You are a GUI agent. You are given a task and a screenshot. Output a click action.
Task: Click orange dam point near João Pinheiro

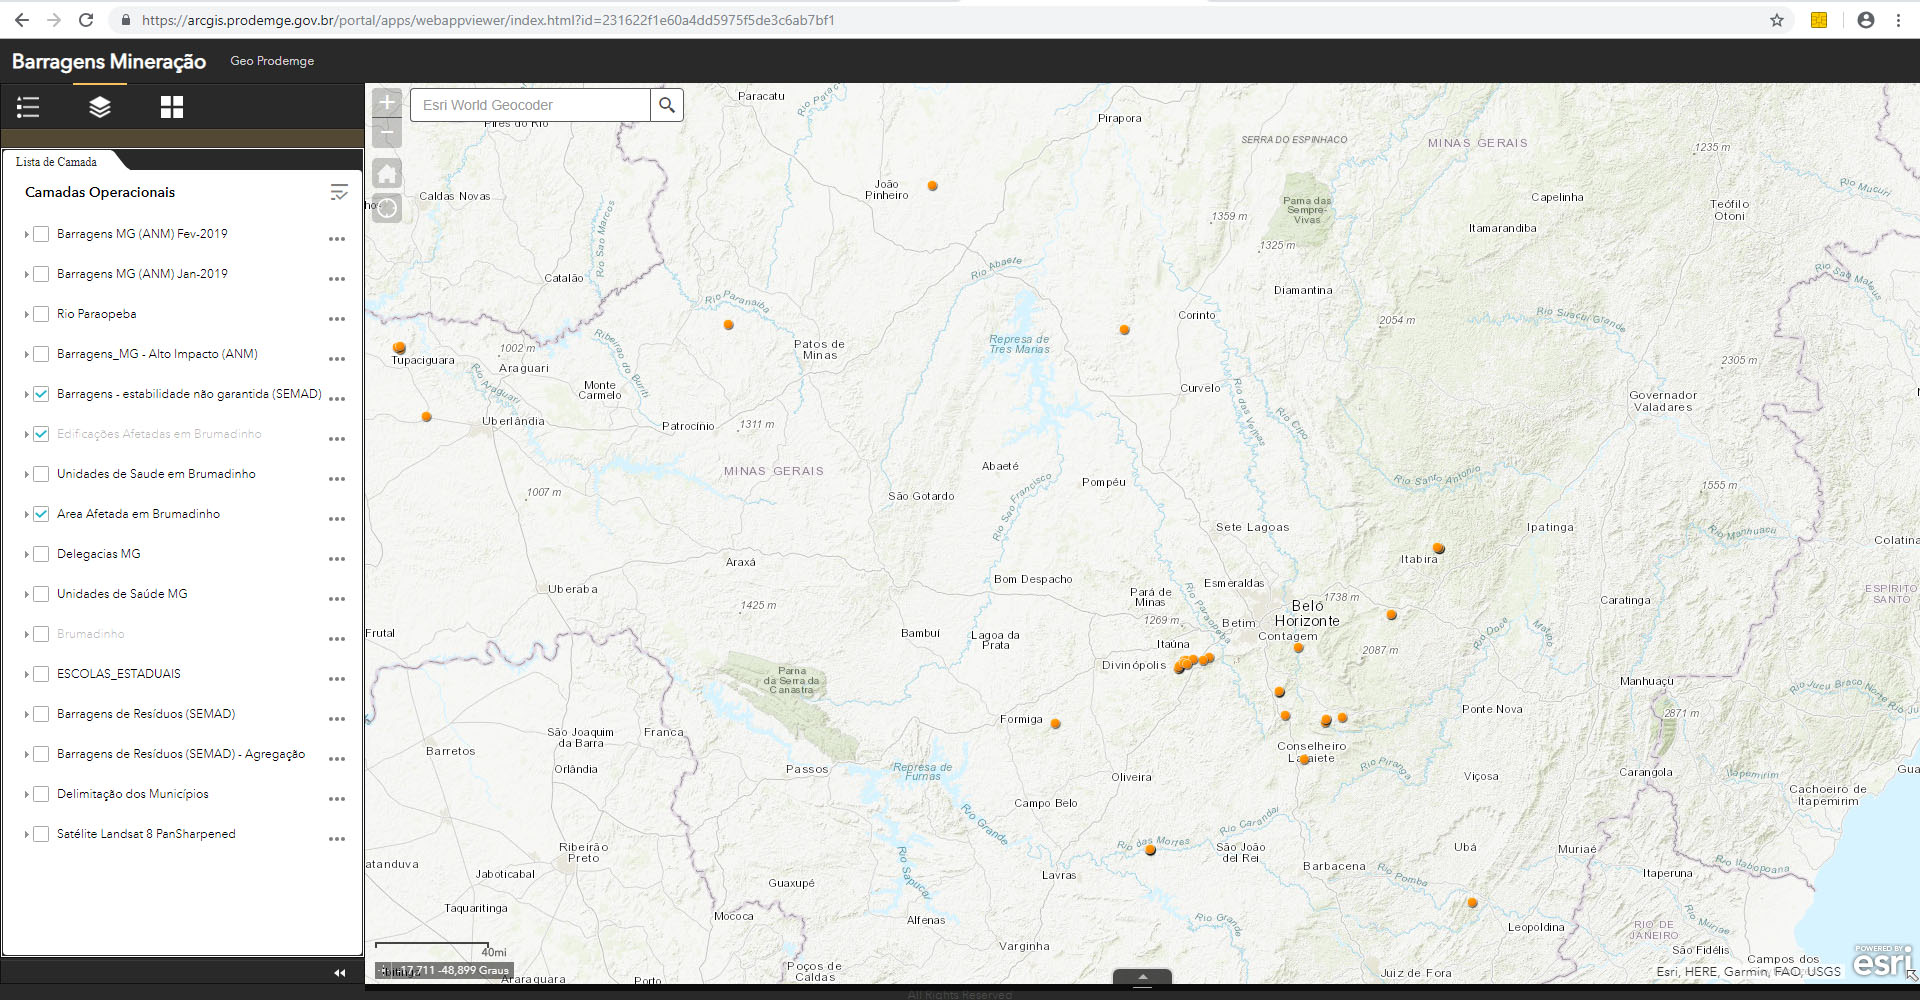click(932, 186)
